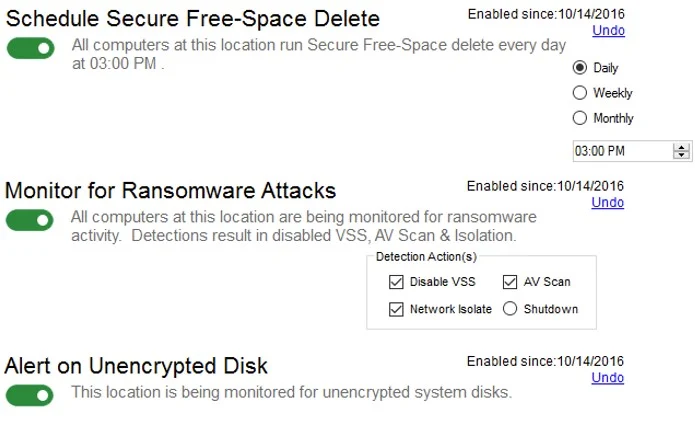The image size is (695, 425).
Task: Uncheck the AV Scan checkbox
Action: click(x=510, y=282)
